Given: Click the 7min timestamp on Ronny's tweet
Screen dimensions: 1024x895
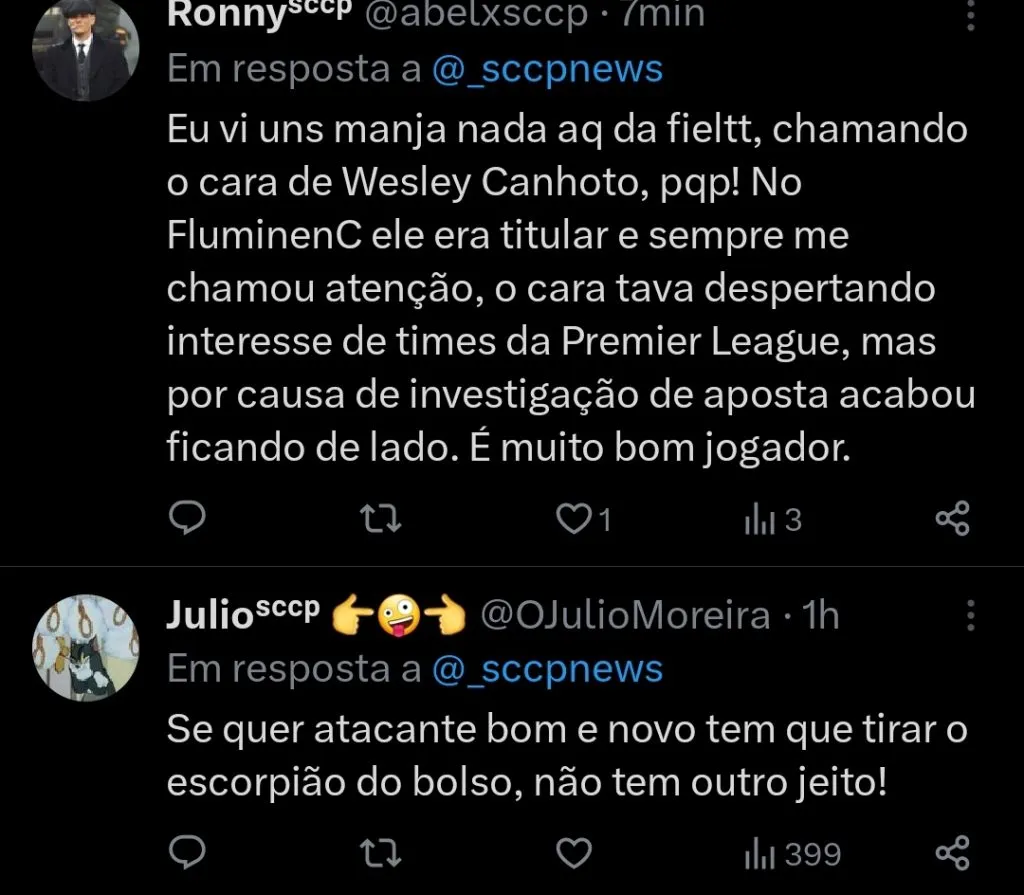Looking at the screenshot, I should [x=663, y=14].
